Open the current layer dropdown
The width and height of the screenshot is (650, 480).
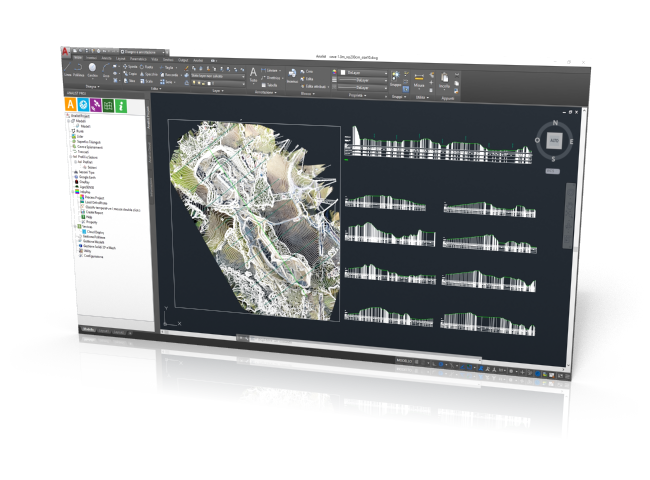[x=217, y=83]
